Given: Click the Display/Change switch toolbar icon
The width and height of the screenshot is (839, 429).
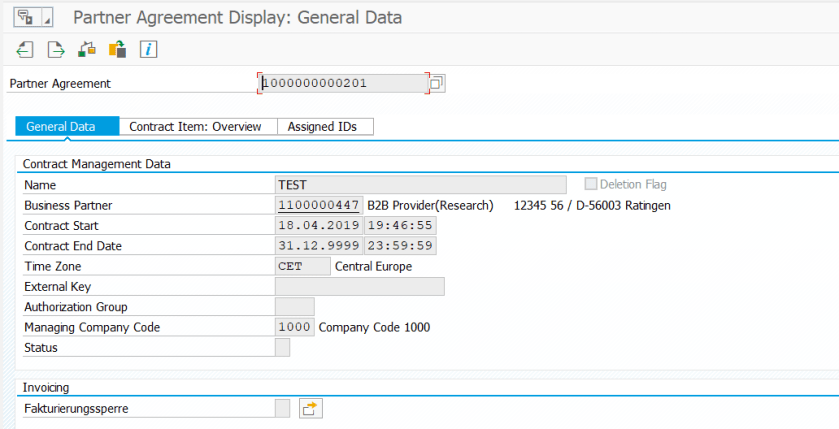Looking at the screenshot, I should tap(118, 49).
